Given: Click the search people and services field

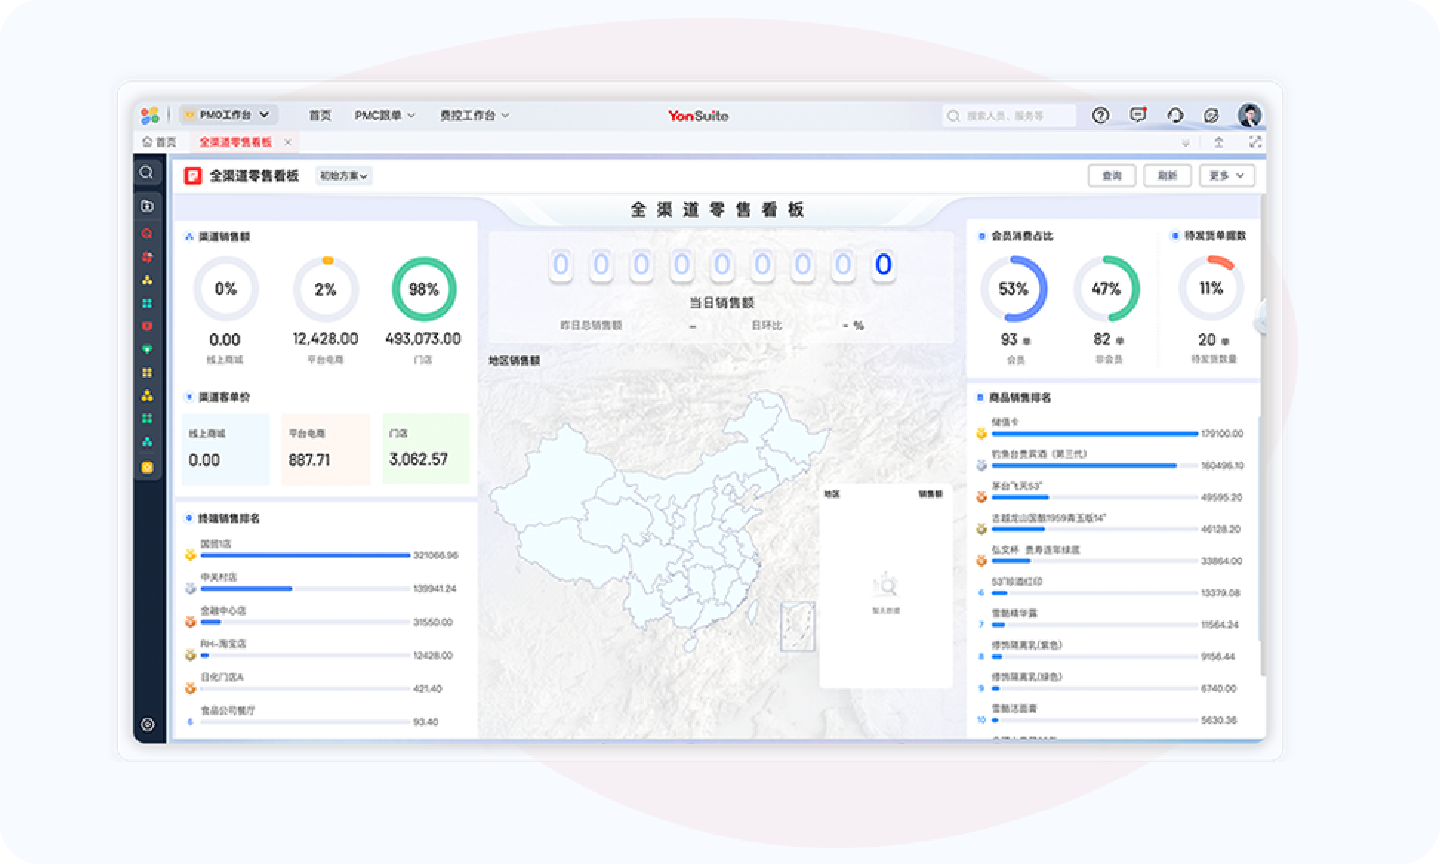Looking at the screenshot, I should point(1008,116).
